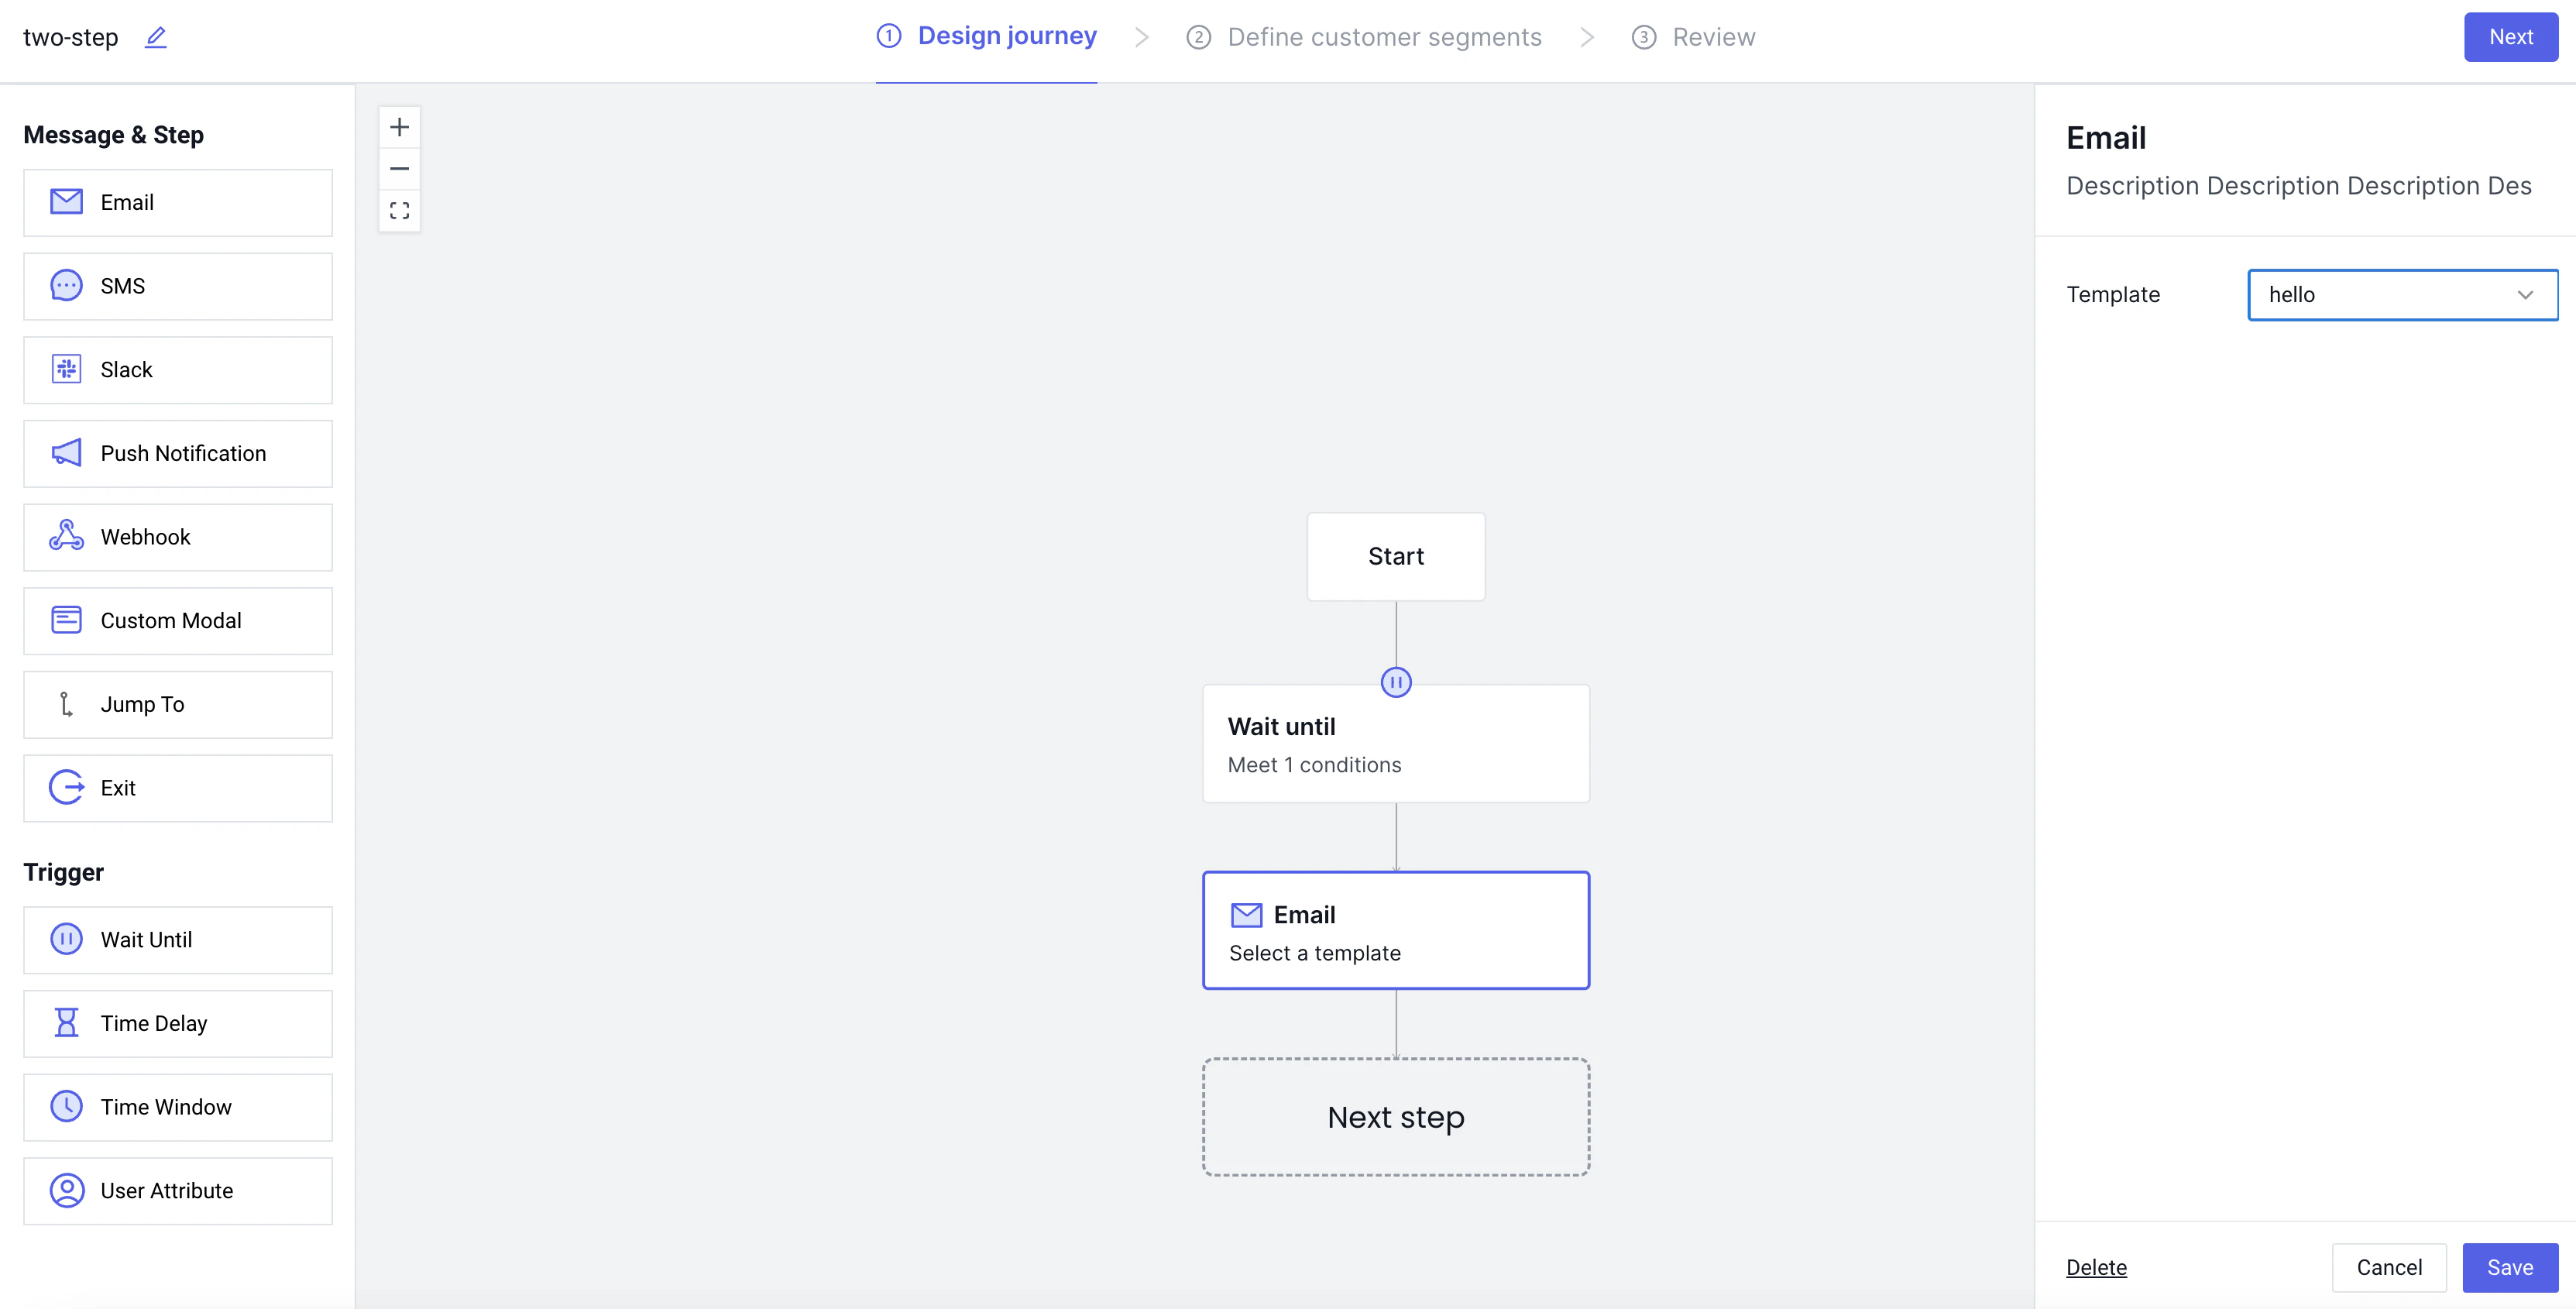Viewport: 2576px width, 1309px height.
Task: Open the Wait until node on canvas
Action: click(x=1396, y=743)
